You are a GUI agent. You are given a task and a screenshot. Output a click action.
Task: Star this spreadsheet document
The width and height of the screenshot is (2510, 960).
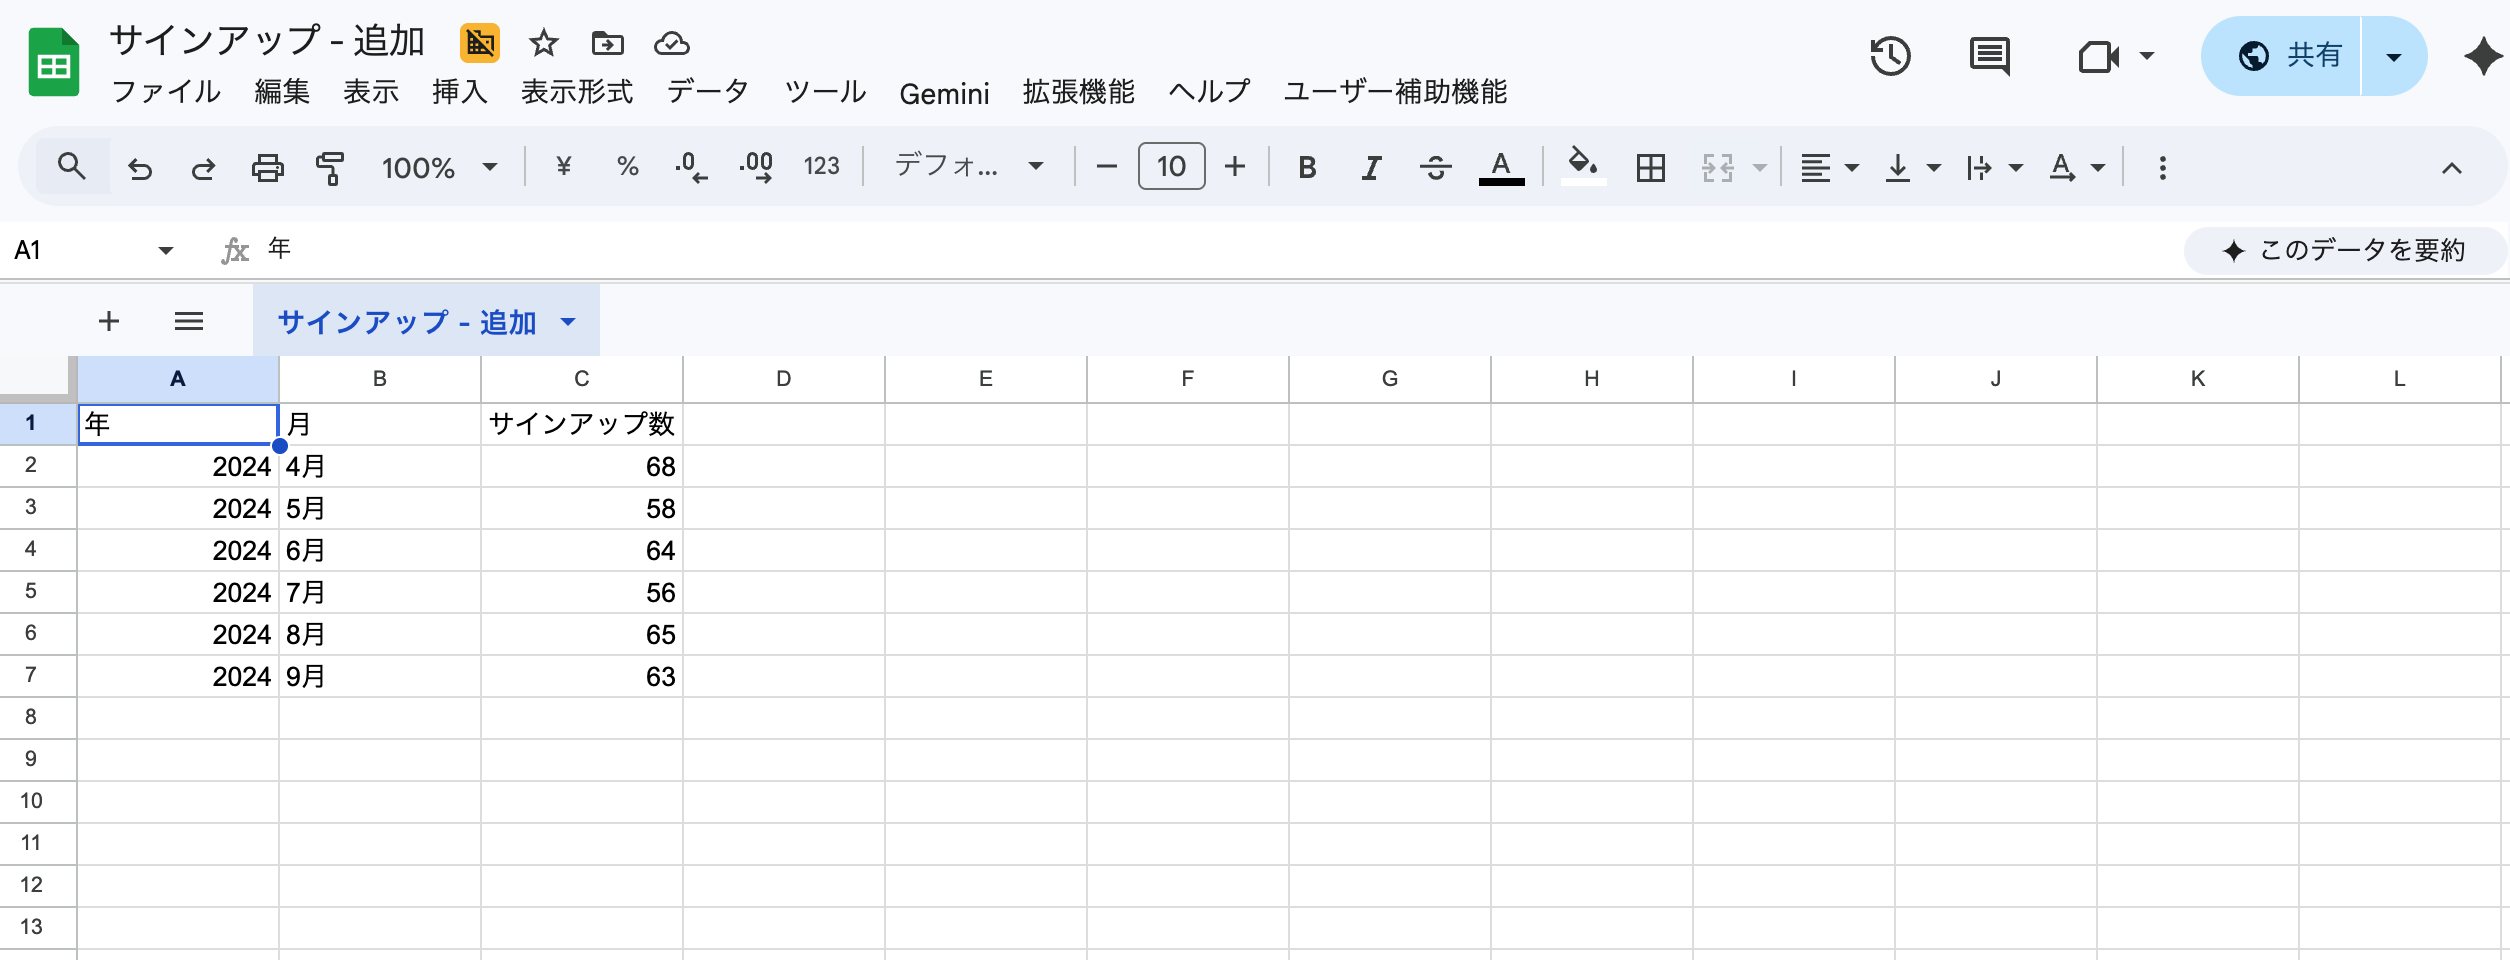(544, 43)
